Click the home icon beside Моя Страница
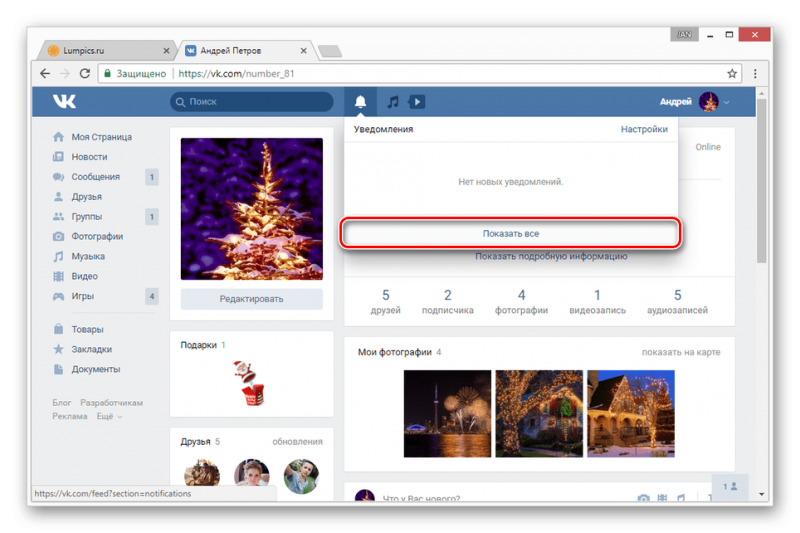The width and height of the screenshot is (800, 533). pos(59,137)
